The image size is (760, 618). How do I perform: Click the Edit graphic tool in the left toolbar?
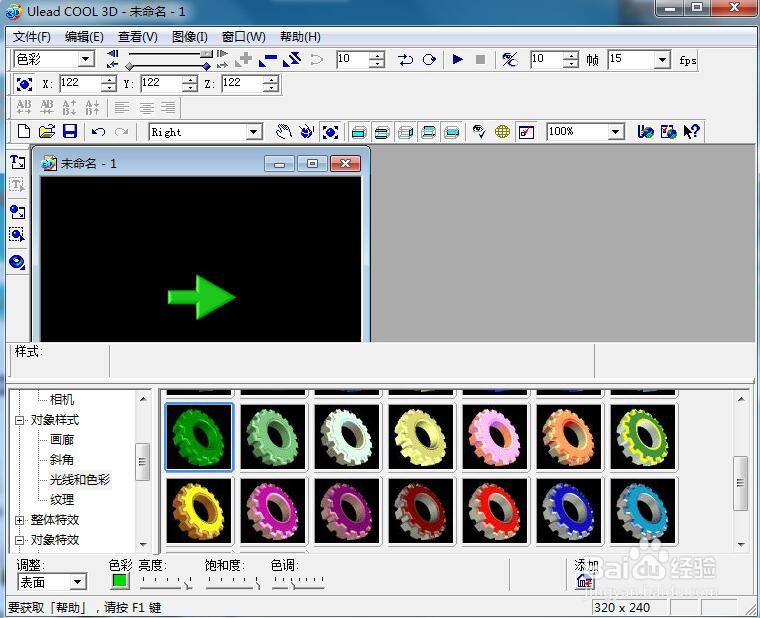tap(17, 235)
